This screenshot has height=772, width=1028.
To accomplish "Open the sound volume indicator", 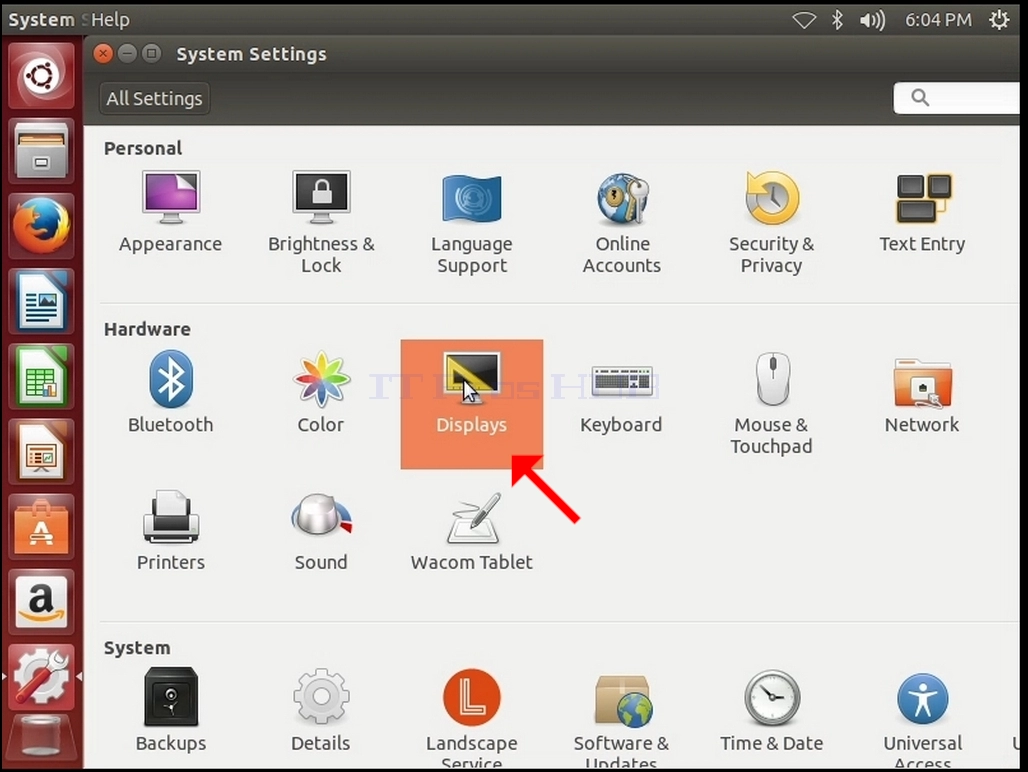I will (x=872, y=20).
